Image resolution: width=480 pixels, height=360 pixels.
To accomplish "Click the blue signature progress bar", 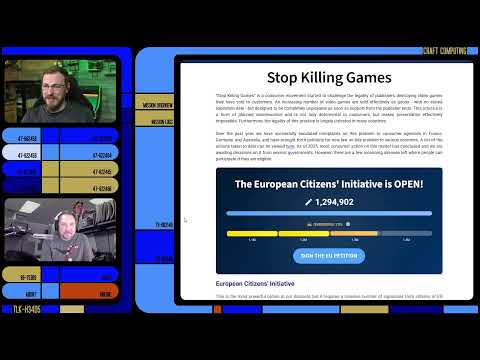I will pyautogui.click(x=329, y=213).
